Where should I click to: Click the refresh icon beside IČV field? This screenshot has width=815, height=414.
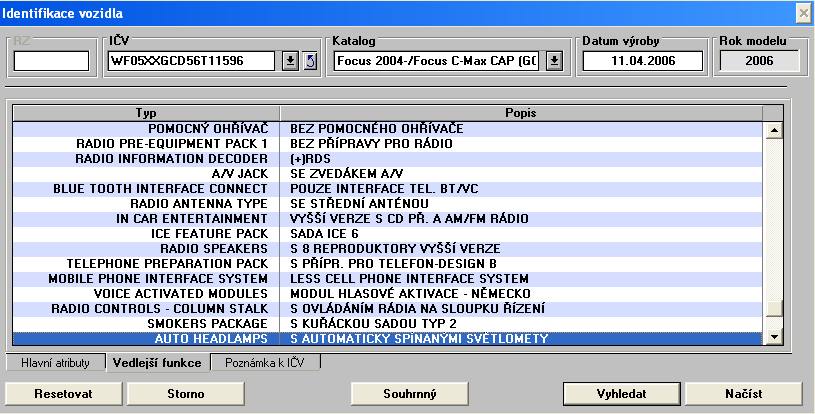[309, 61]
